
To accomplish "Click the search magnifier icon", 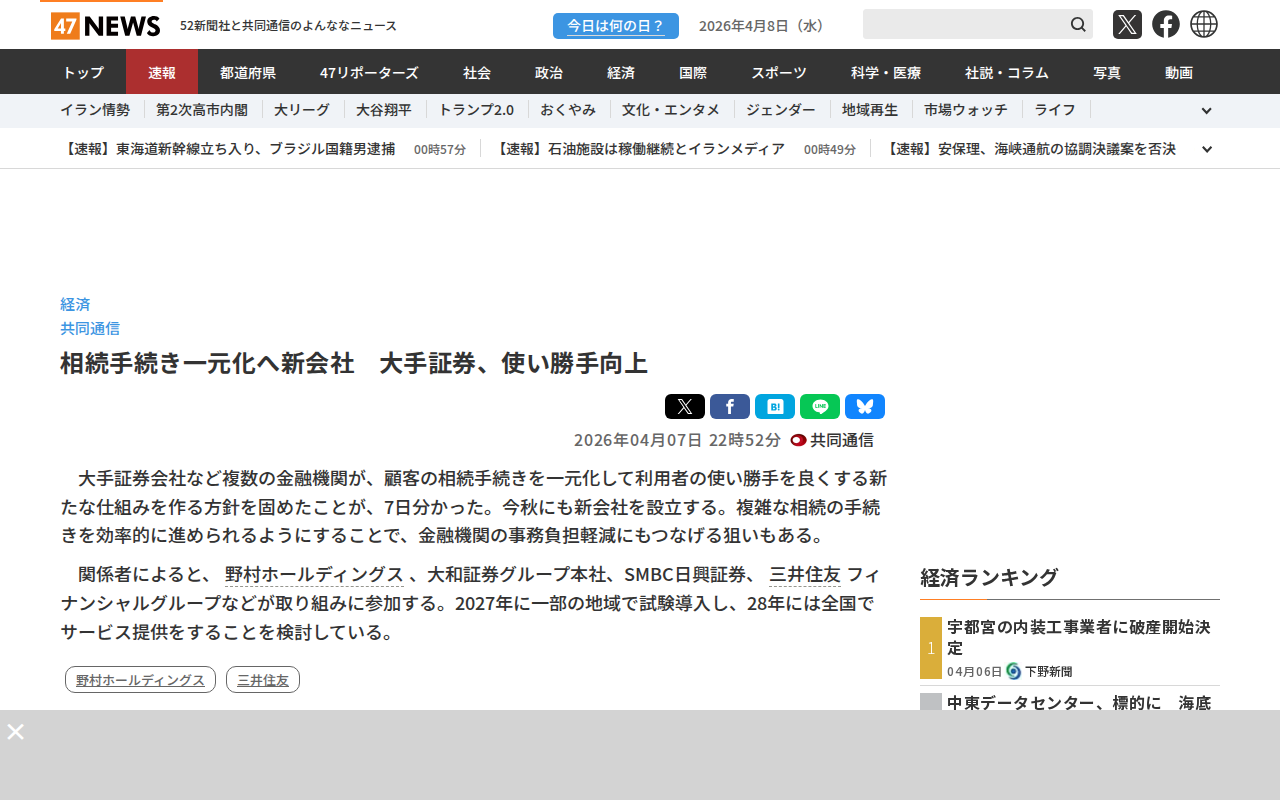I will click(x=1078, y=24).
